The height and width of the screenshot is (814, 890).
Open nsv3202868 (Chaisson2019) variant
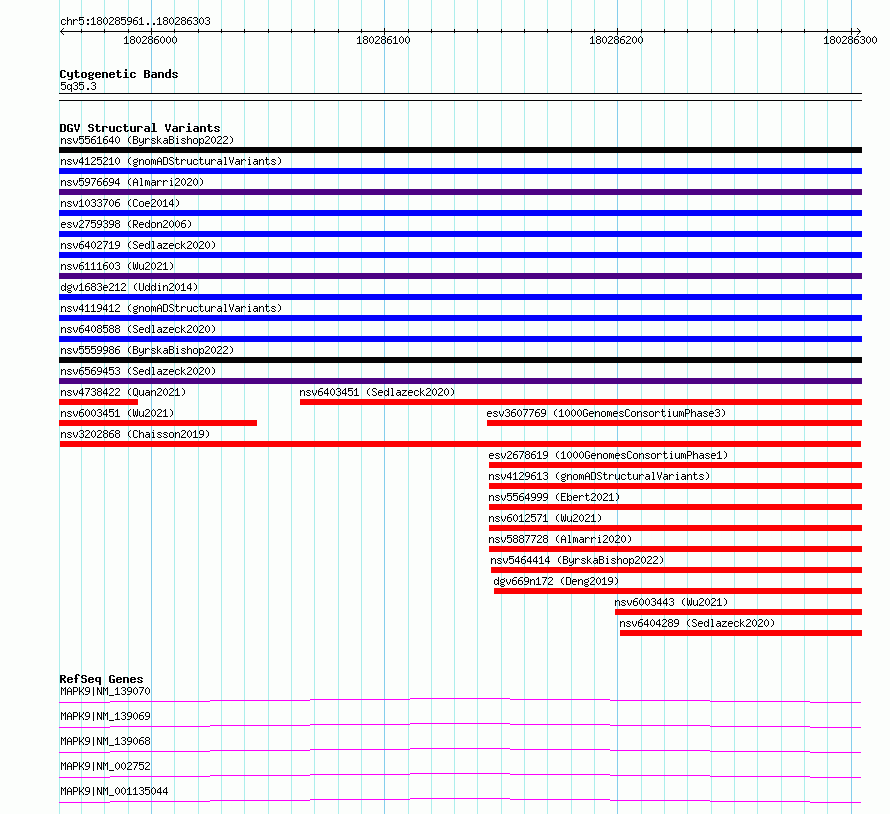click(135, 434)
